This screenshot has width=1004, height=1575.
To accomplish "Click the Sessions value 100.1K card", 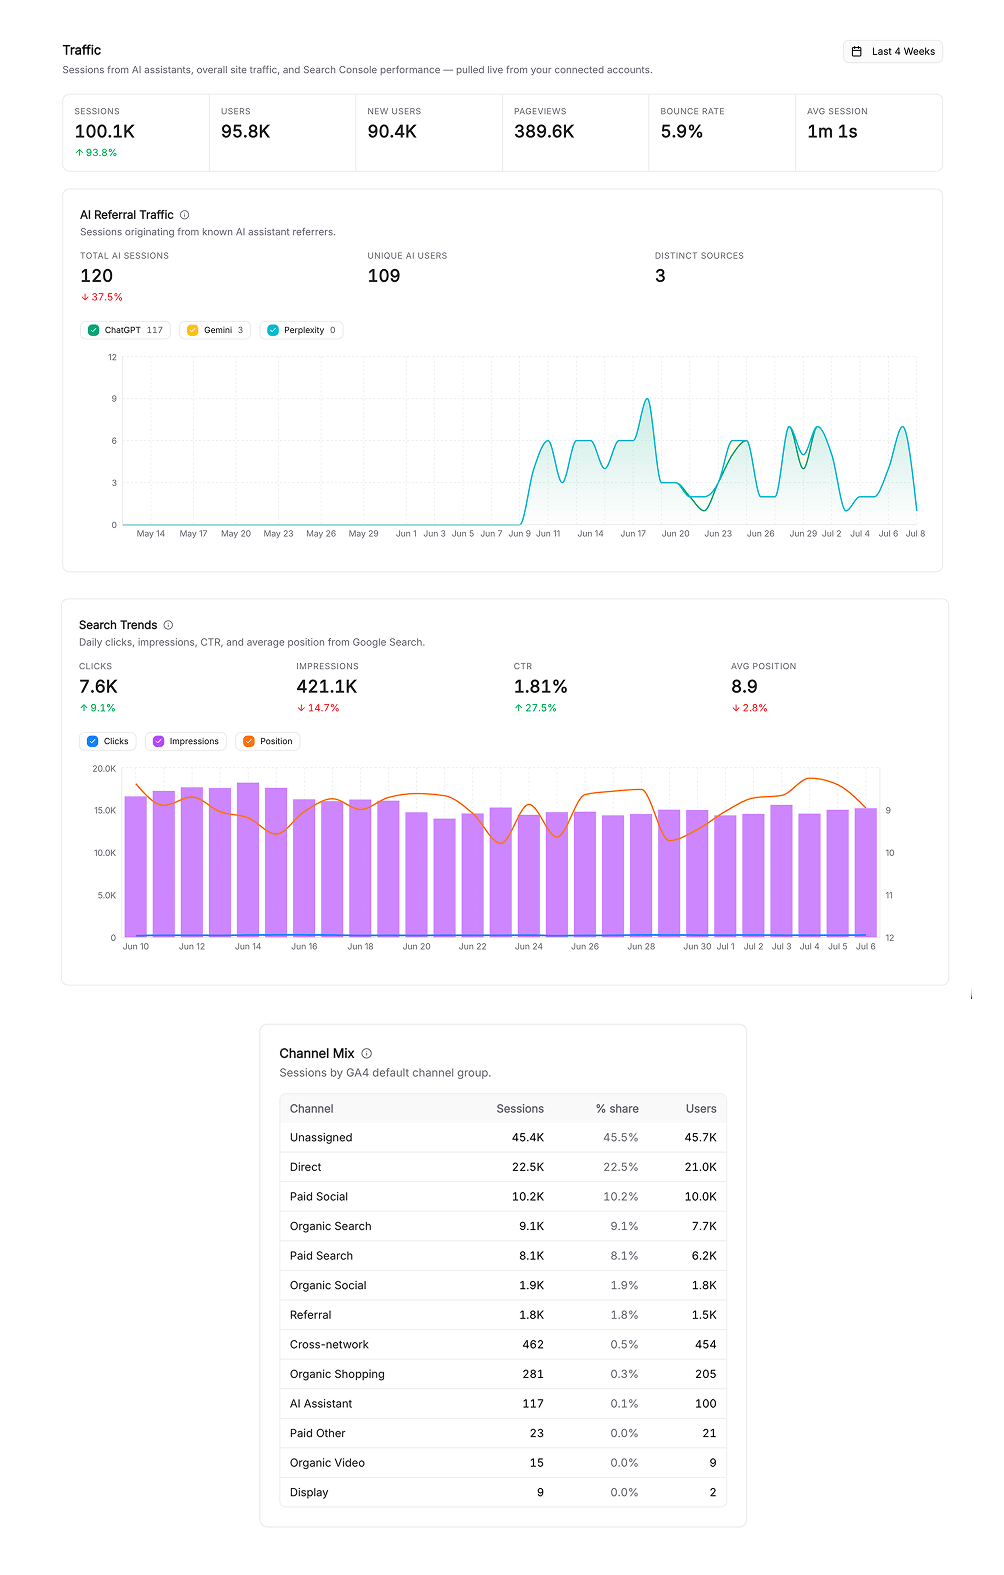I will (x=136, y=133).
